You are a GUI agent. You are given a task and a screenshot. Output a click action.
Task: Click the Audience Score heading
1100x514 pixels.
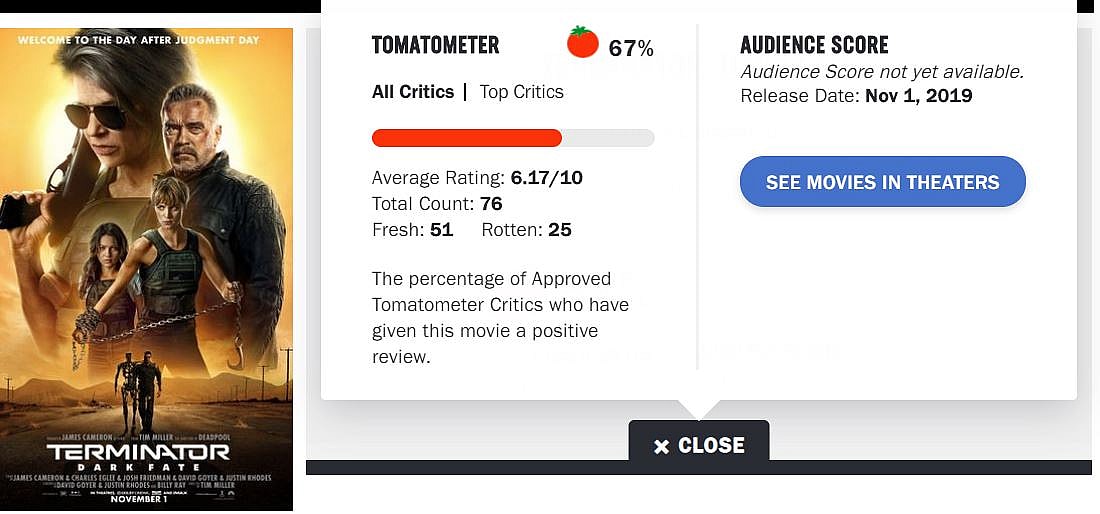814,45
